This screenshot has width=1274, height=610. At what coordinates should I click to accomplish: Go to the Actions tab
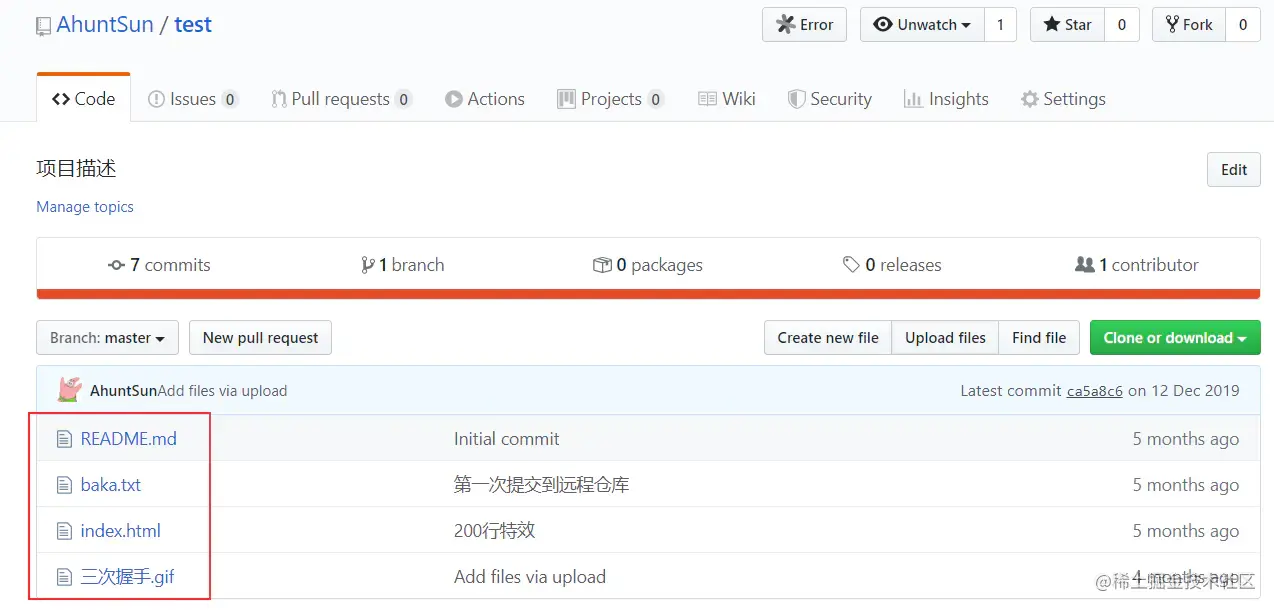pos(485,99)
